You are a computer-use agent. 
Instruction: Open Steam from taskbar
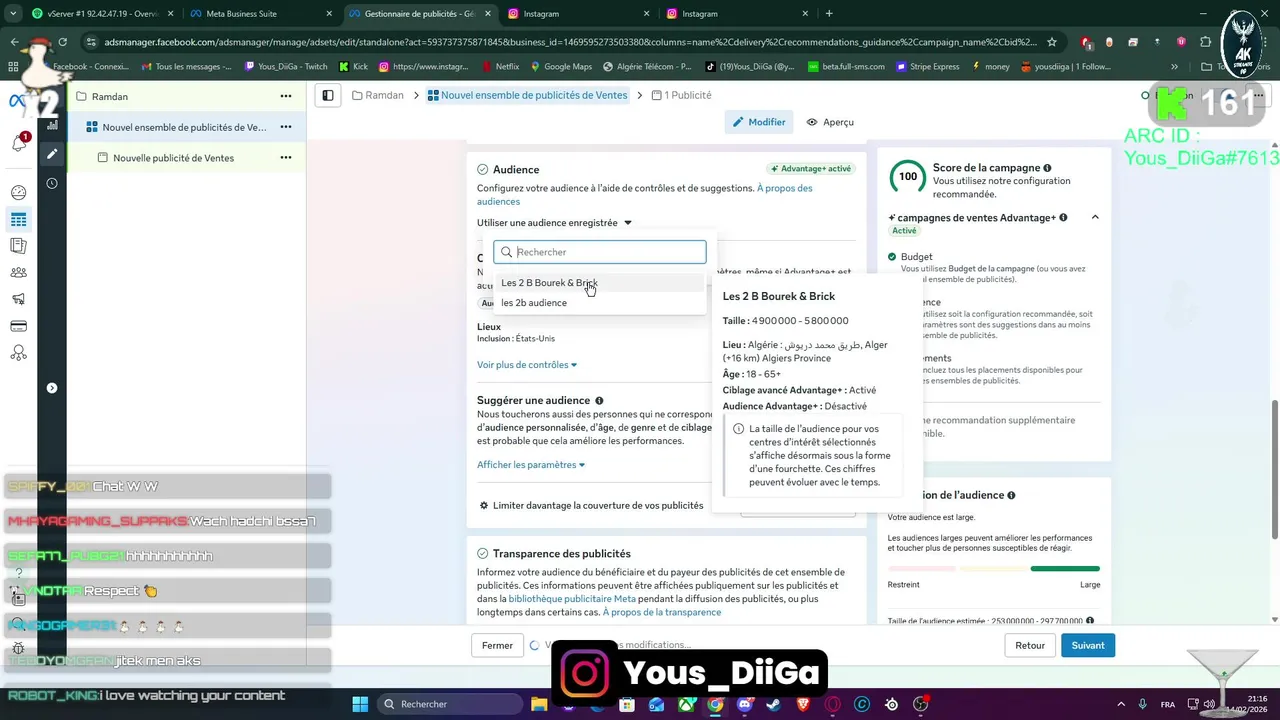(x=774, y=704)
